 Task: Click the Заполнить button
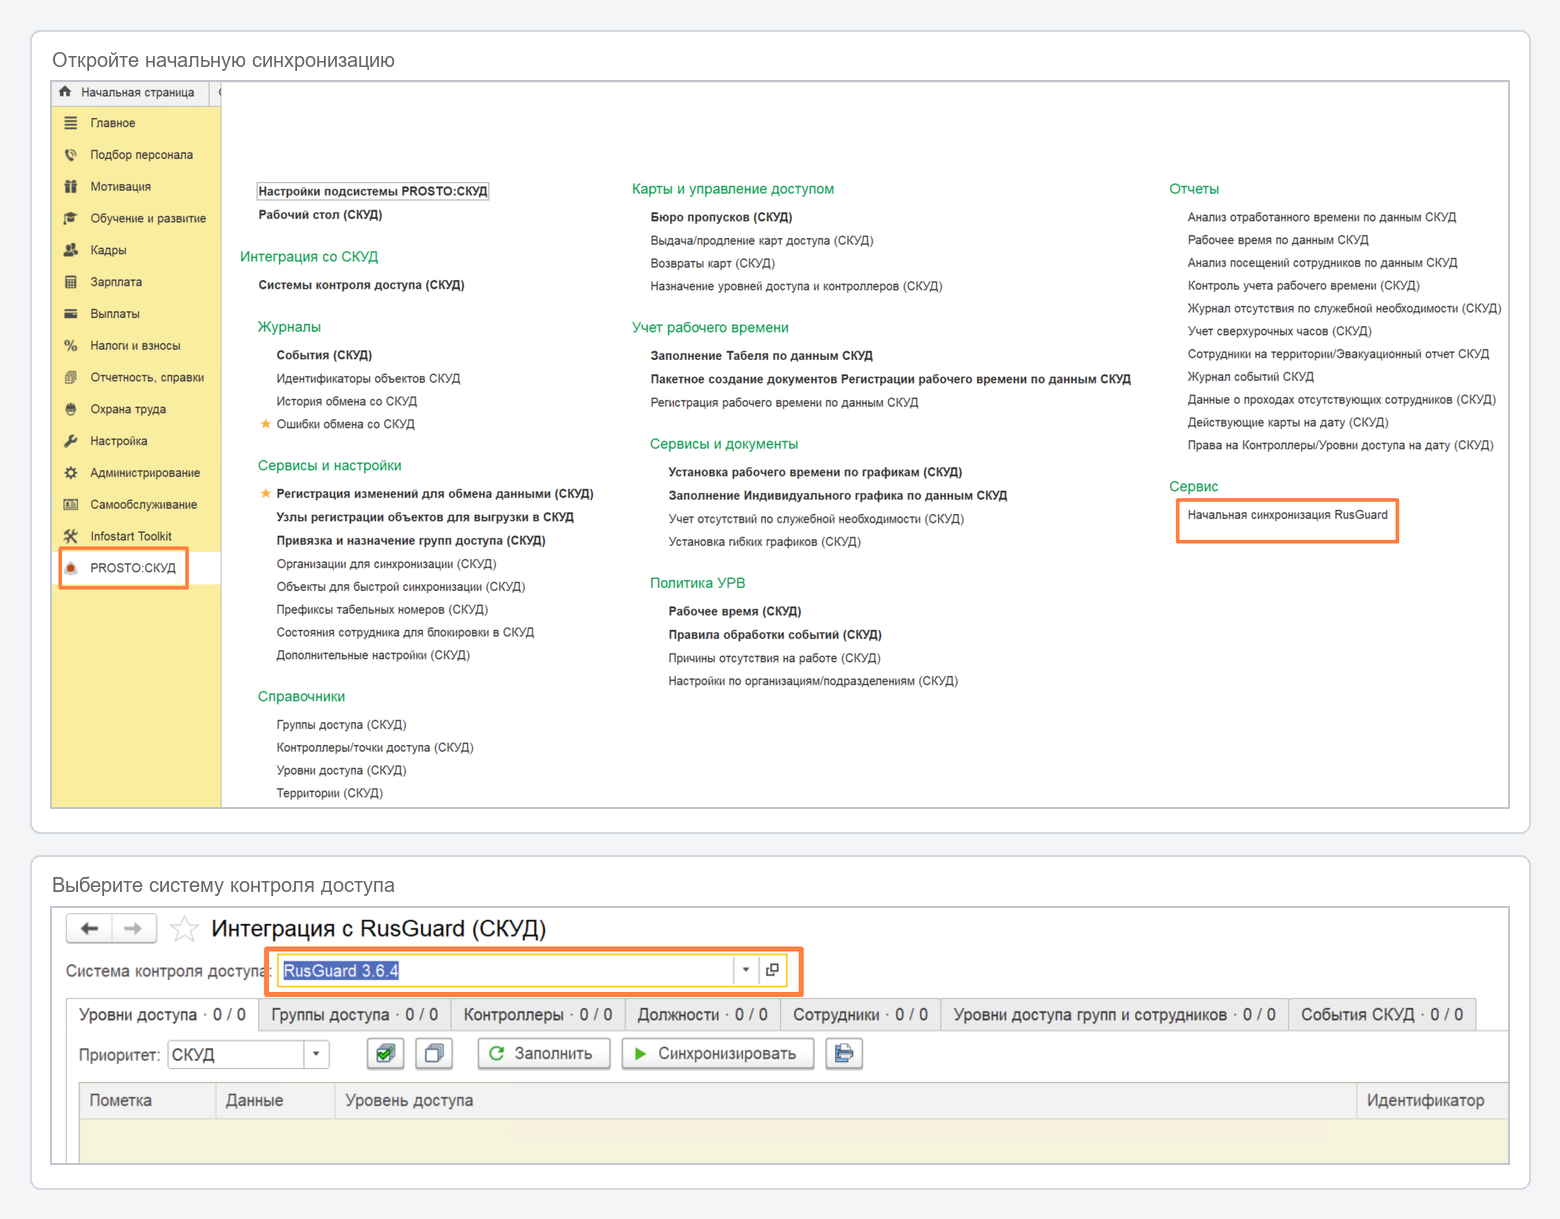click(x=543, y=1053)
